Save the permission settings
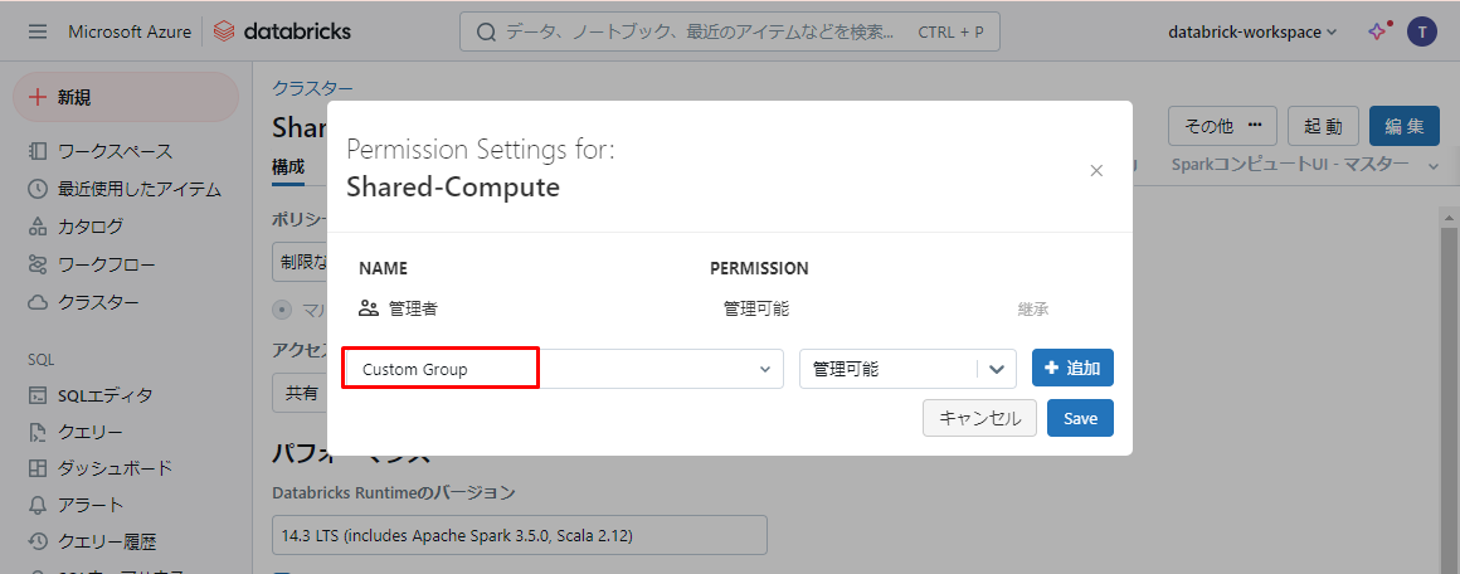Screen dimensions: 1460x574 (x=1080, y=418)
